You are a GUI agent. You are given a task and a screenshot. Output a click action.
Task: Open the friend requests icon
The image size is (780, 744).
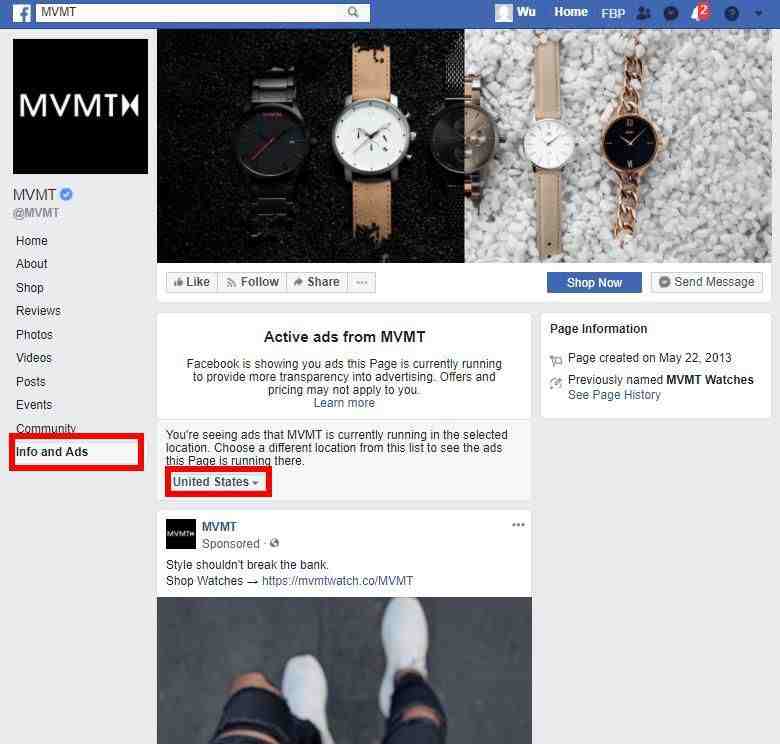pos(644,13)
